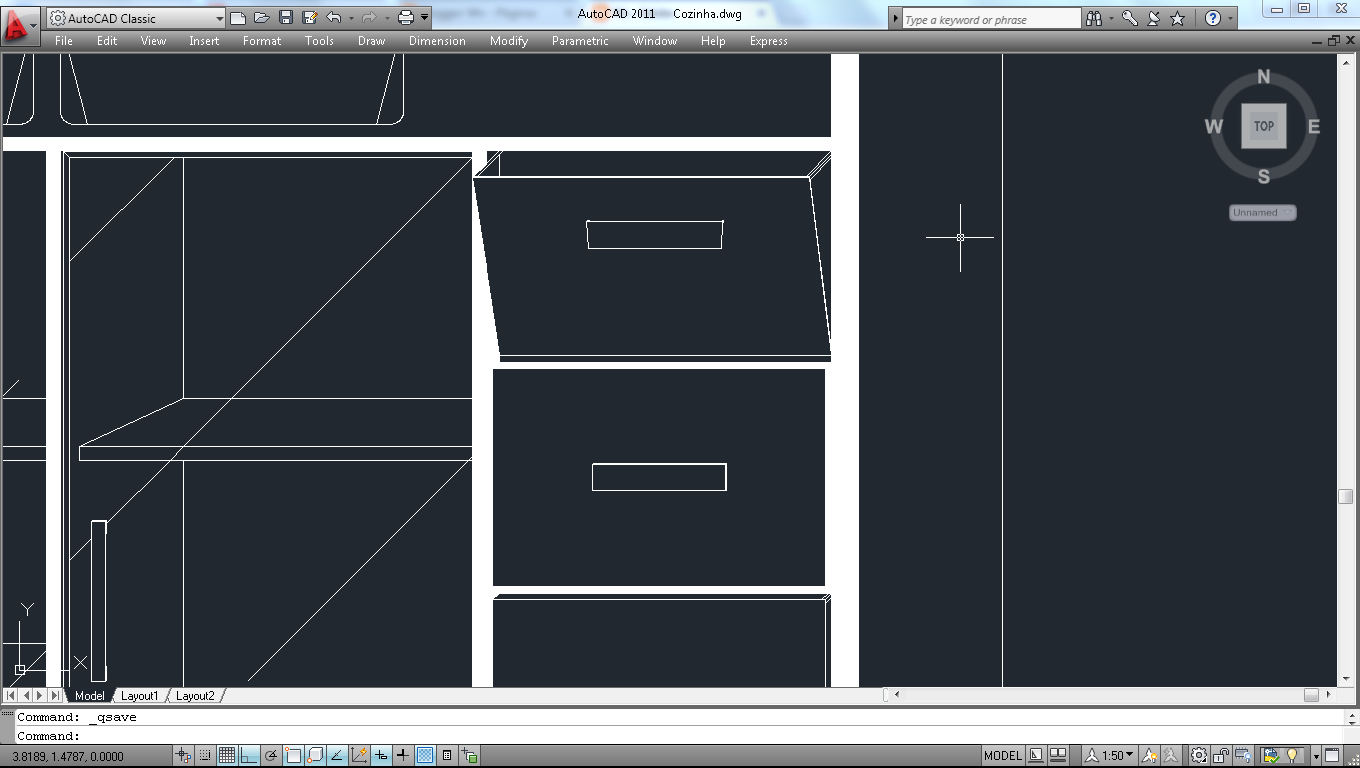Toggle the toolbar Lock padlock
Image resolution: width=1360 pixels, height=768 pixels.
pyautogui.click(x=1222, y=756)
